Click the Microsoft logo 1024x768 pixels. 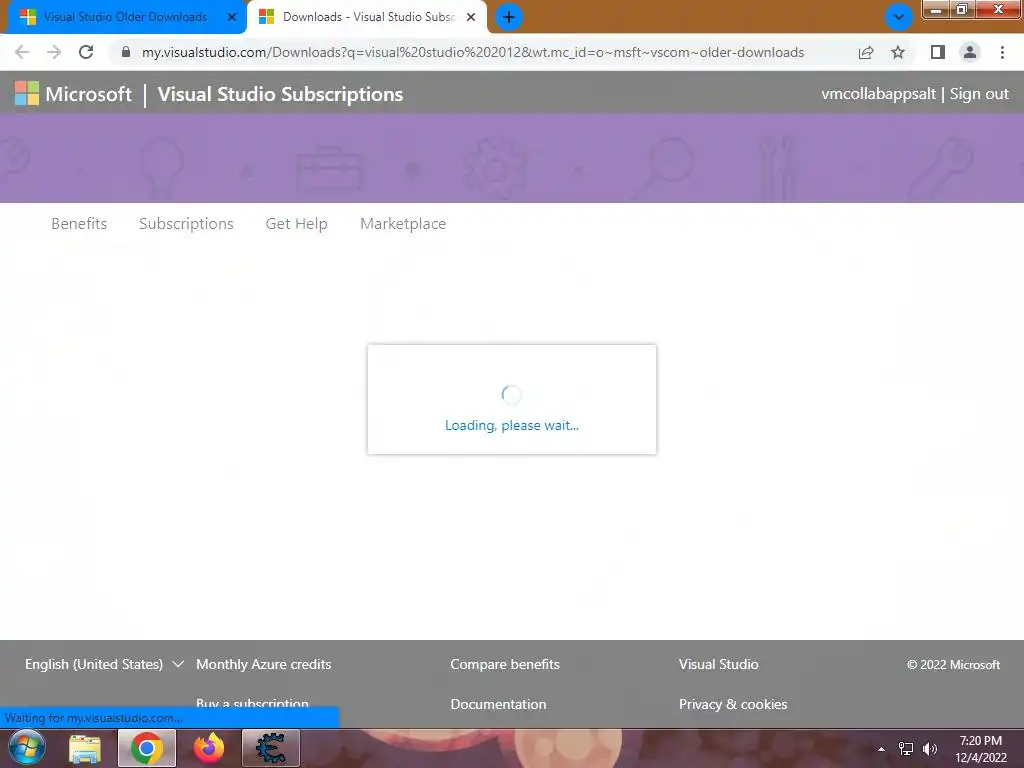(73, 93)
